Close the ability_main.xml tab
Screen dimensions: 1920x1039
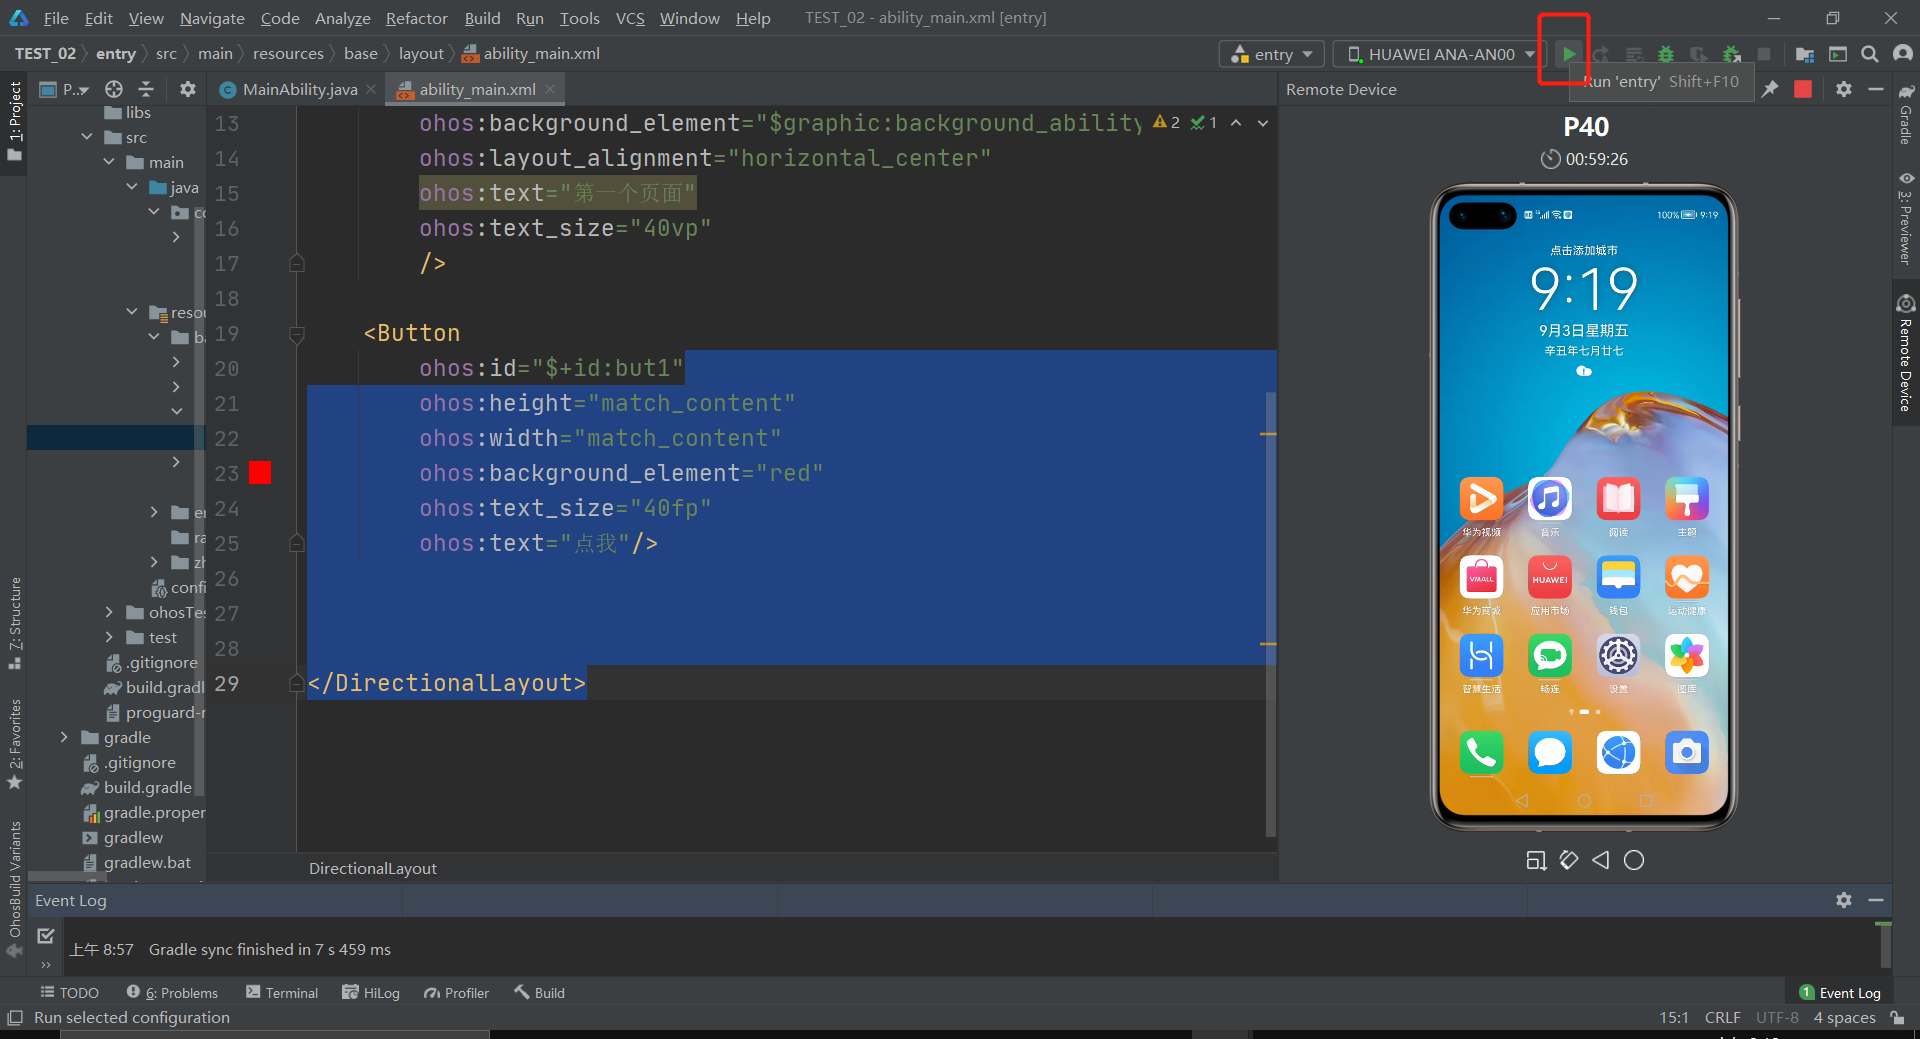[x=550, y=89]
